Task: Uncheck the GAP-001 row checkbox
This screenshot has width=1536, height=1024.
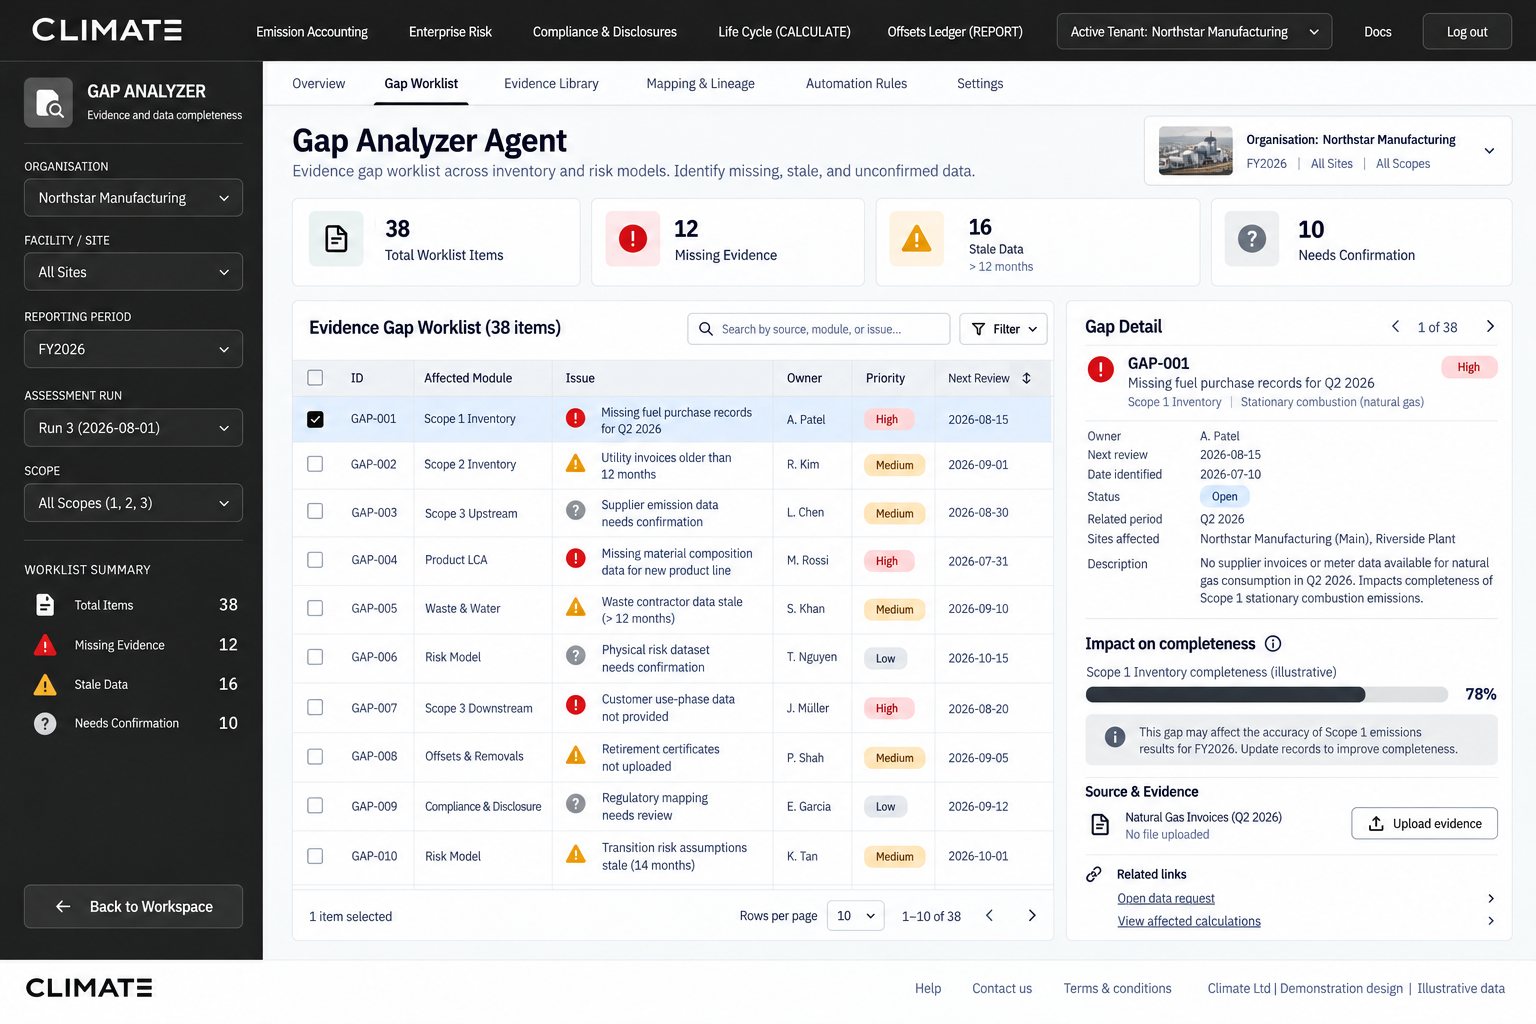Action: pyautogui.click(x=315, y=419)
